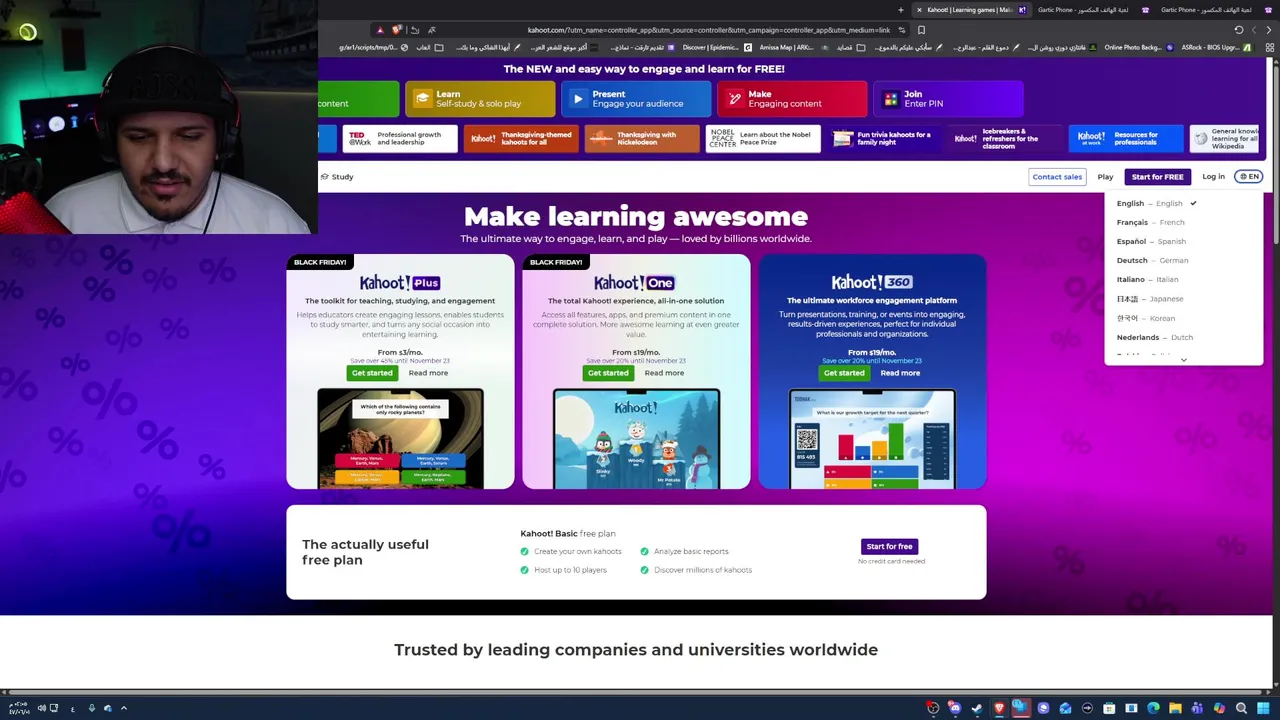
Task: Click the Contact sales button
Action: pos(1057,177)
